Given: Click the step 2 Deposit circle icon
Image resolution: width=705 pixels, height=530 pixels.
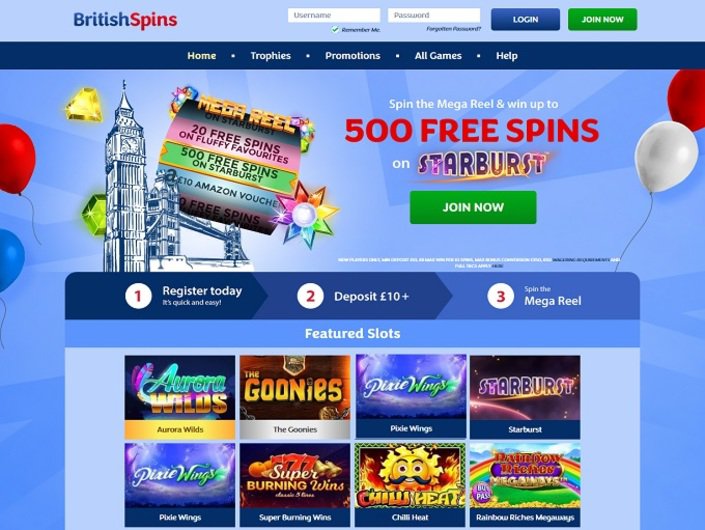Looking at the screenshot, I should coord(310,296).
